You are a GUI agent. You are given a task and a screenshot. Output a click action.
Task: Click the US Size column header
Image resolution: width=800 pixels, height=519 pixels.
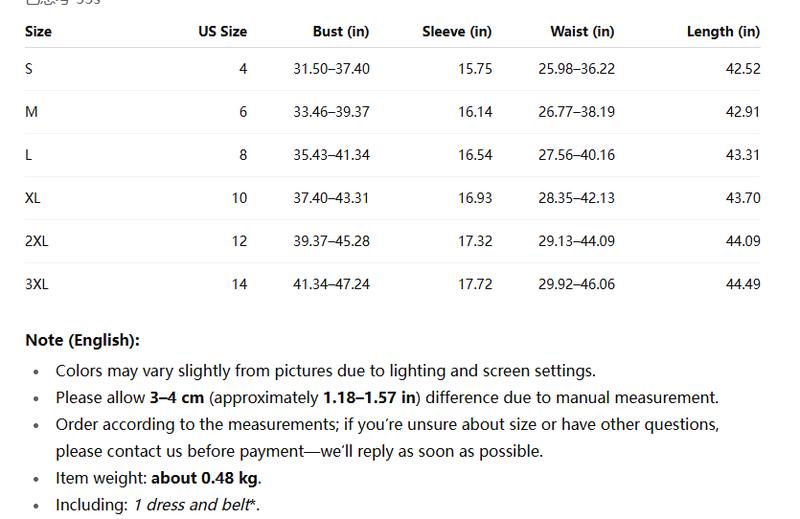click(222, 31)
